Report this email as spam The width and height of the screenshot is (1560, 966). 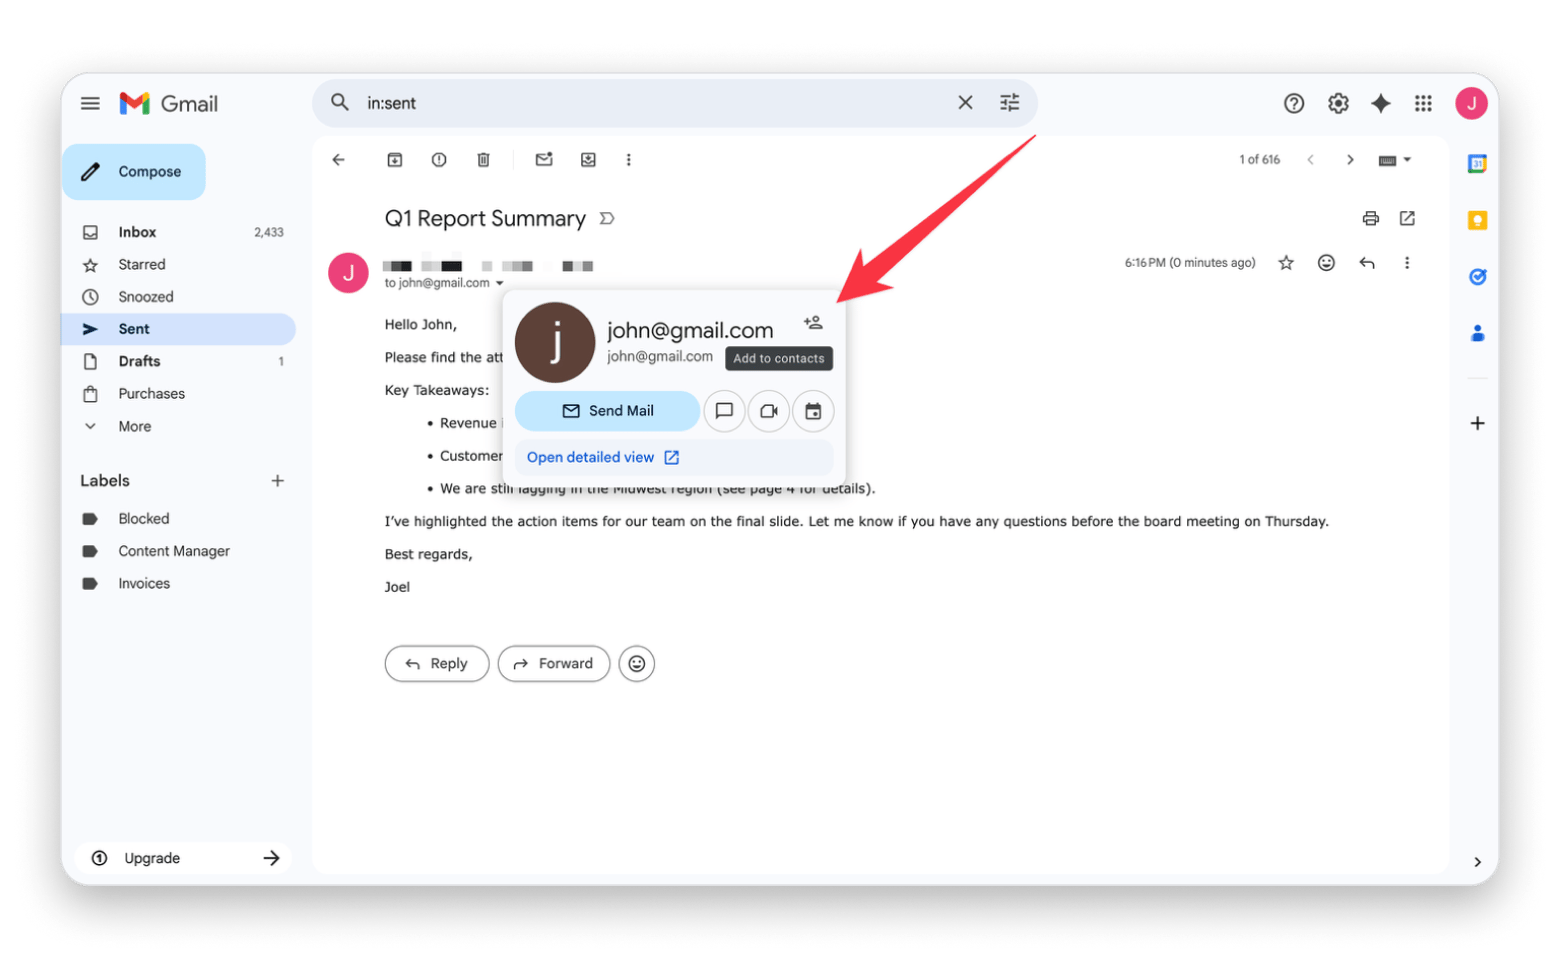point(439,160)
